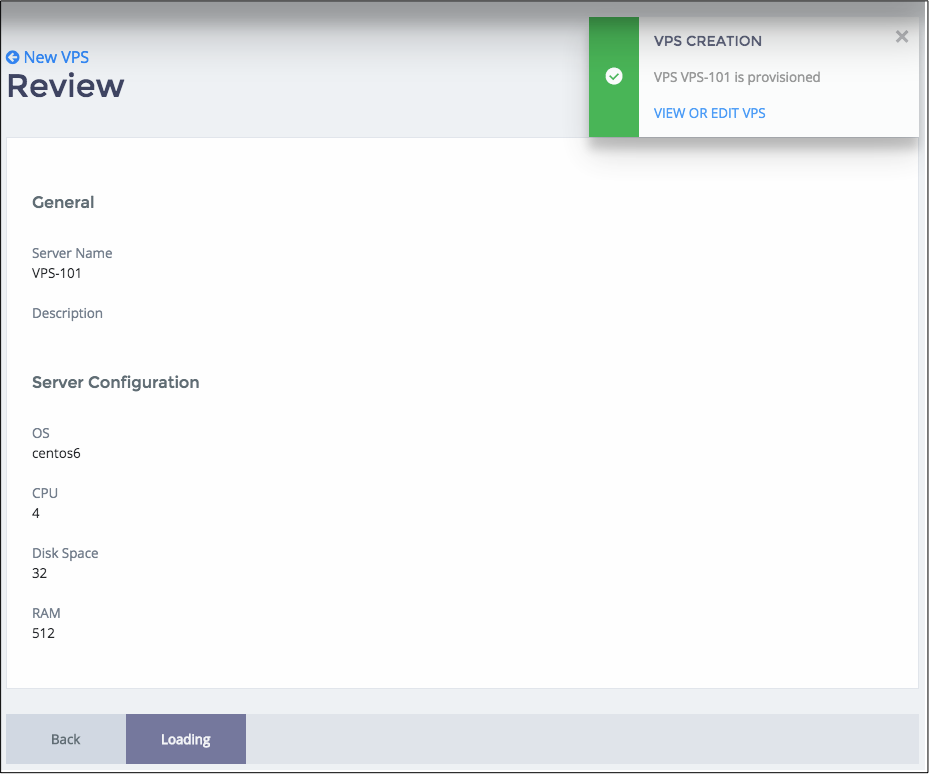Image resolution: width=929 pixels, height=774 pixels.
Task: Go to the New VPS breadcrumb link
Action: tap(56, 58)
